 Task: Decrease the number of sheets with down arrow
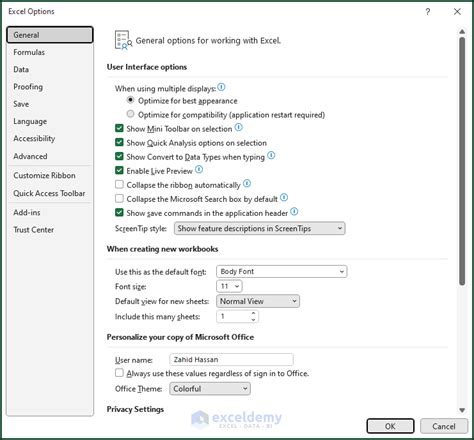253,320
